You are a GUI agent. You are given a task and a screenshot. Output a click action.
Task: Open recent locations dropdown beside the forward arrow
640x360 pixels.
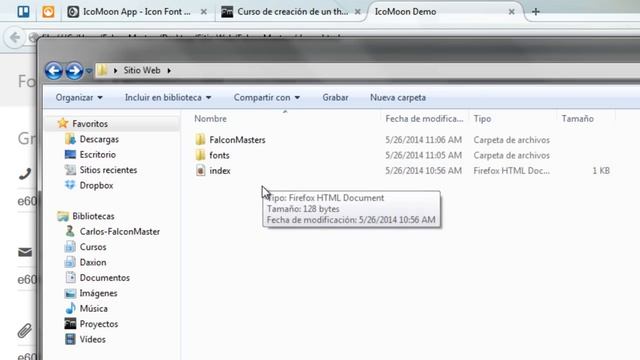pos(89,71)
